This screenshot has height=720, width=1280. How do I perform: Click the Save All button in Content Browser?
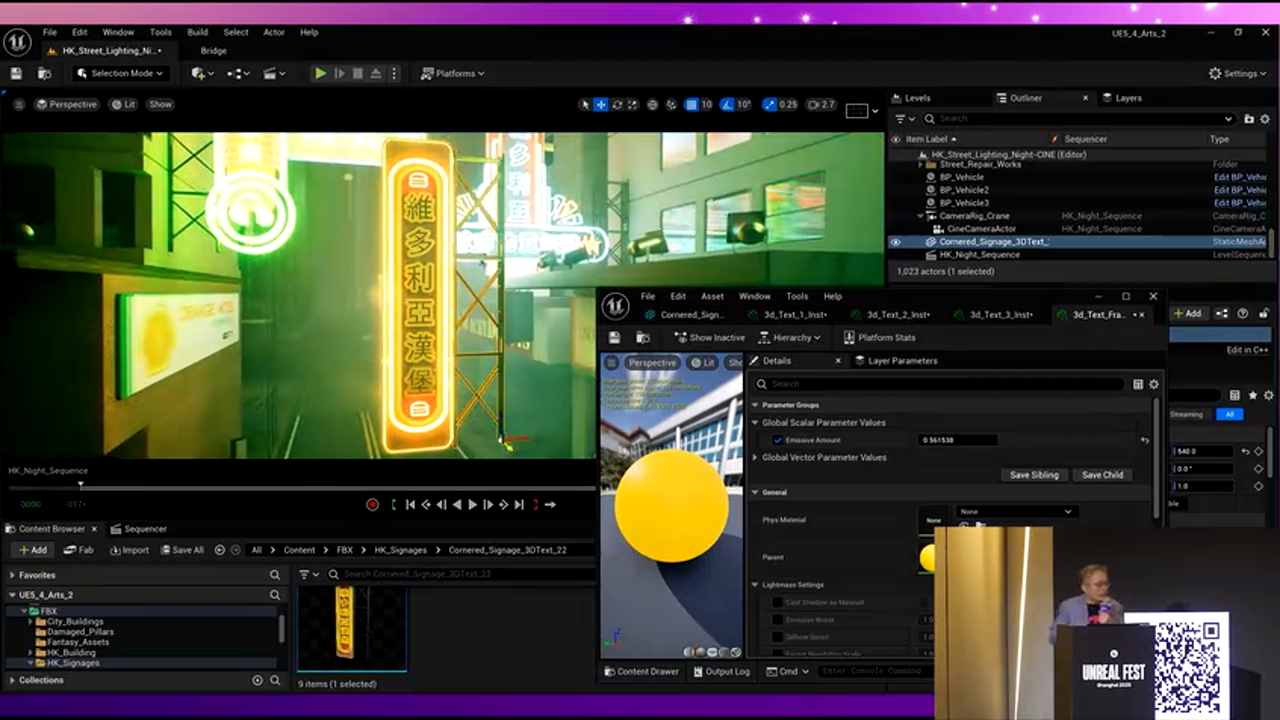181,550
